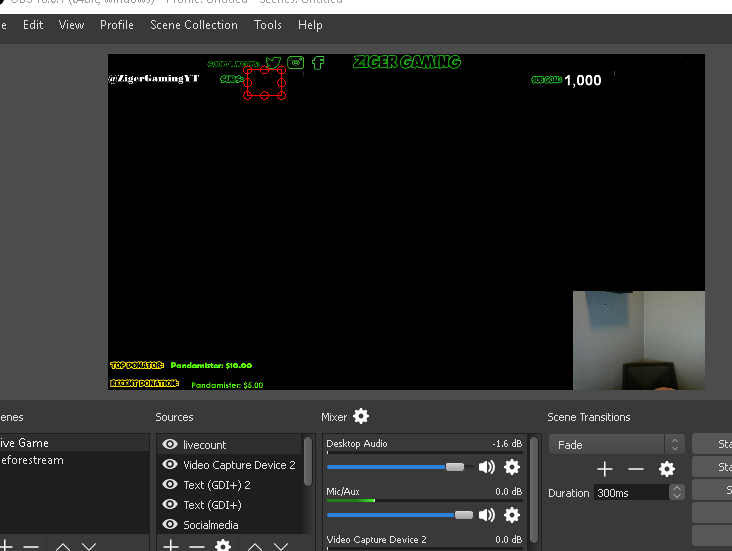Move selected source down
This screenshot has height=551, width=732.
pyautogui.click(x=281, y=546)
